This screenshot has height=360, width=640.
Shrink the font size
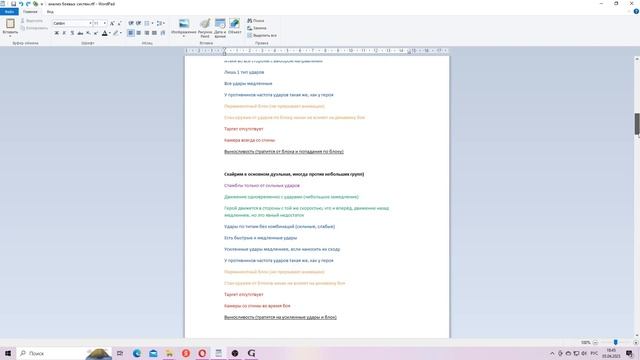tap(119, 23)
